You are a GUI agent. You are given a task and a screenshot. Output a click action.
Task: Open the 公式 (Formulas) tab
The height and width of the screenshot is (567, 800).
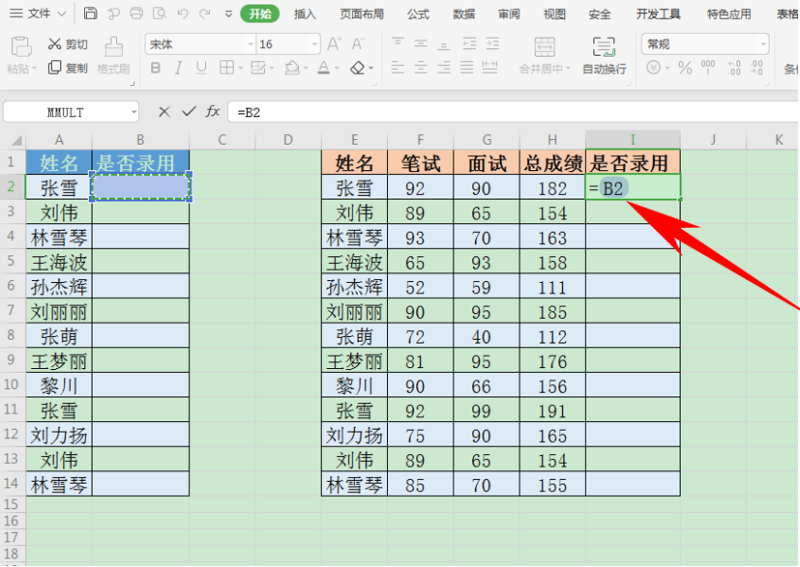tap(418, 14)
